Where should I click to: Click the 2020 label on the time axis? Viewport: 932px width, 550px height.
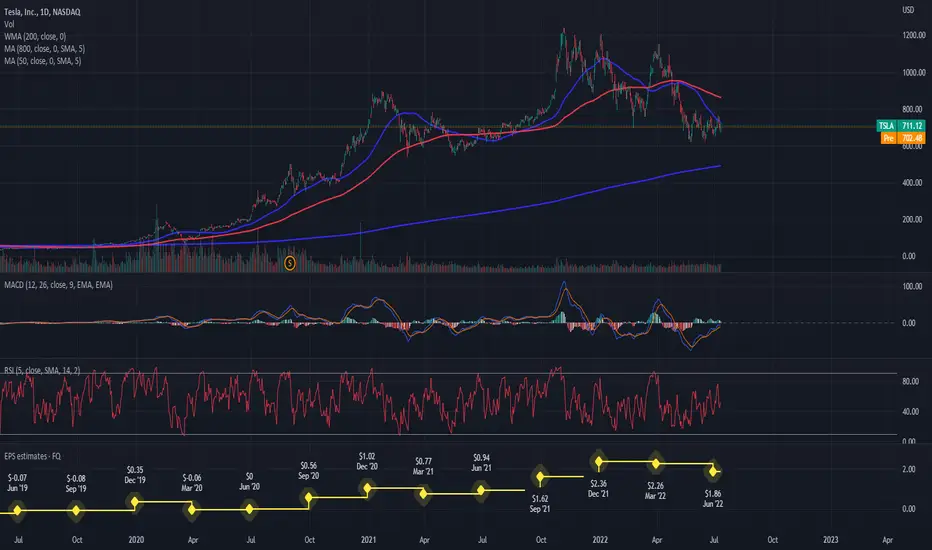tap(136, 540)
